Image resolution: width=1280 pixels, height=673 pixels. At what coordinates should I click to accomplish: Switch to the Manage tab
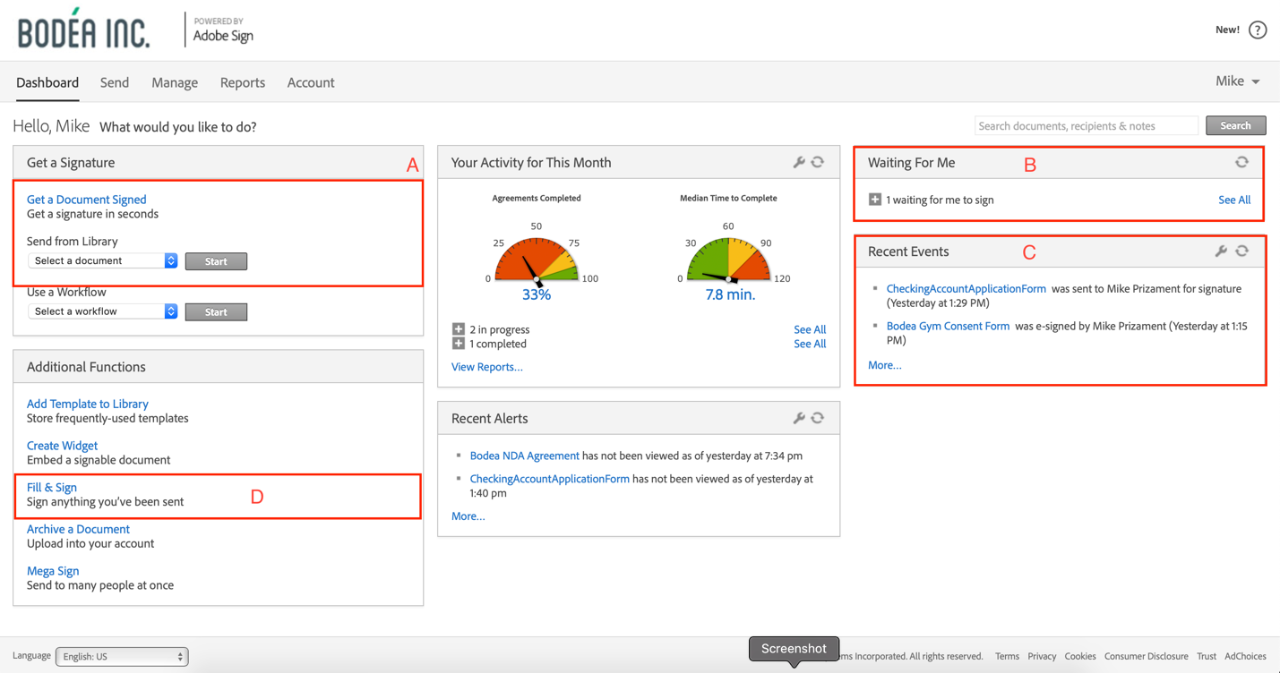(175, 83)
